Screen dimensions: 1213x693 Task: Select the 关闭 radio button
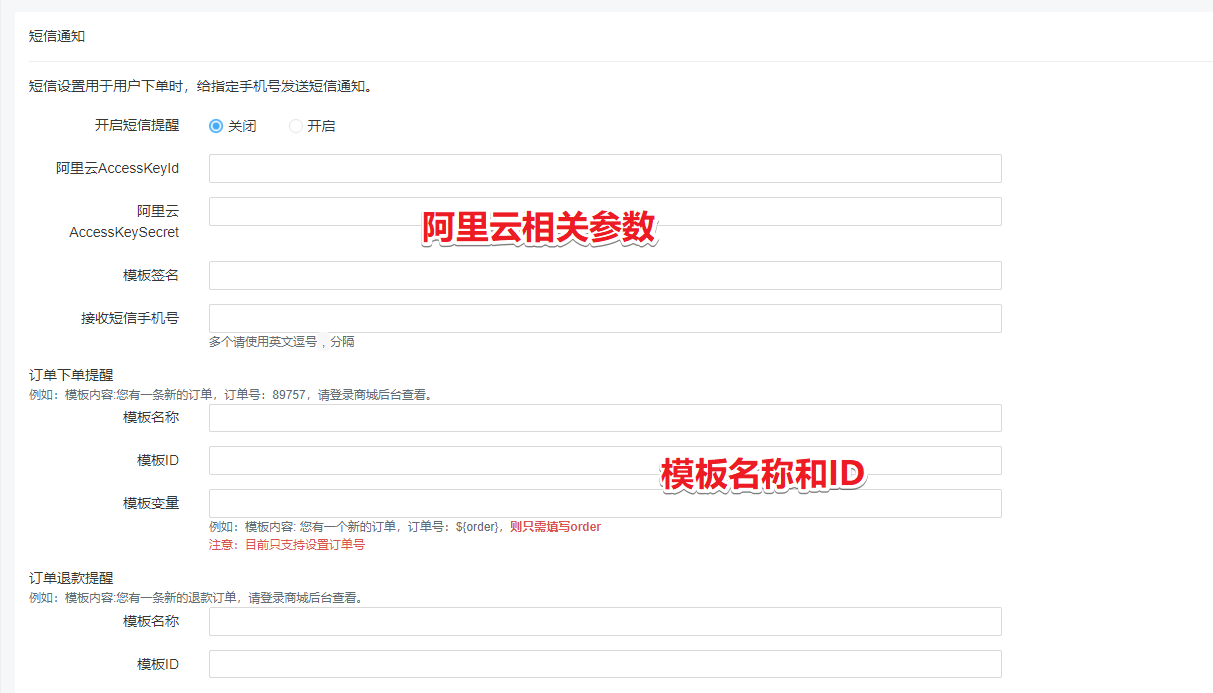coord(216,126)
